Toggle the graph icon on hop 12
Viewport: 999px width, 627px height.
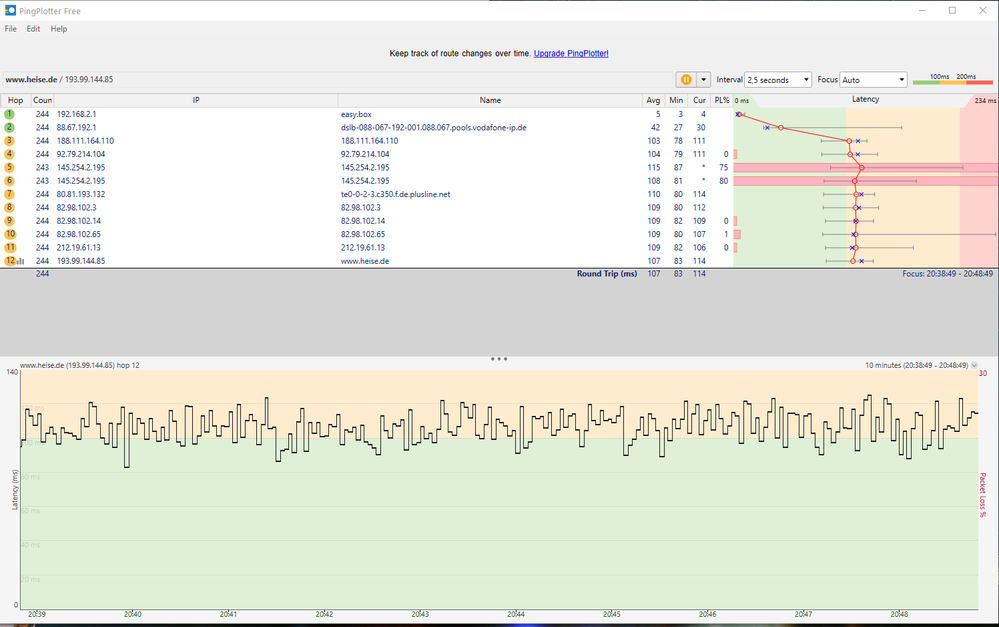21,261
